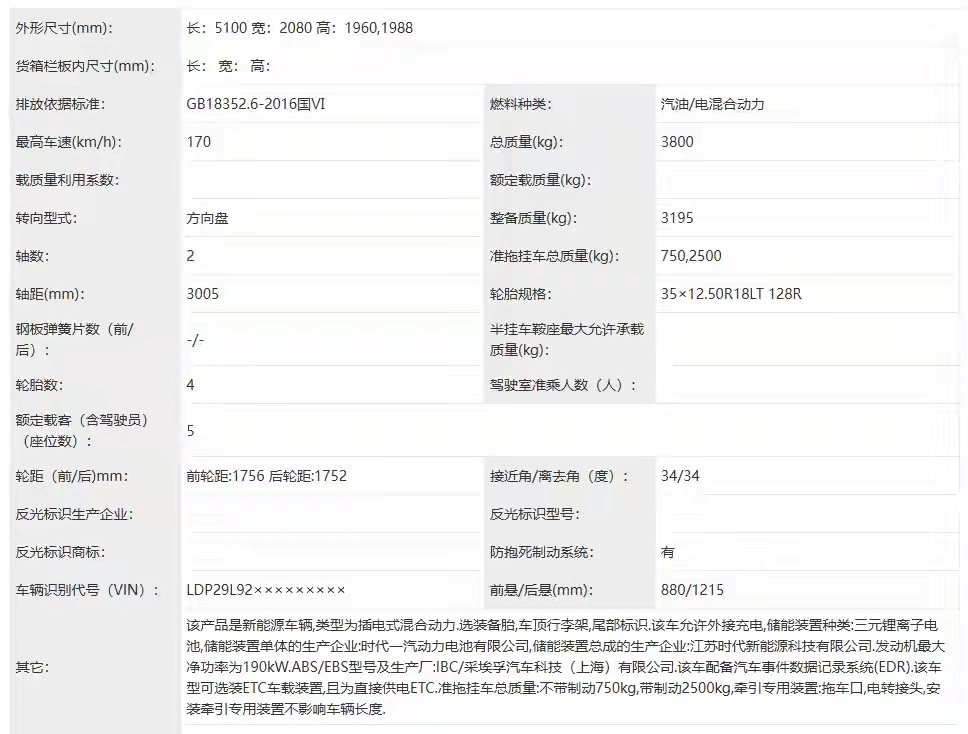Click the 车辆识别代号（VIN） label

87,590
